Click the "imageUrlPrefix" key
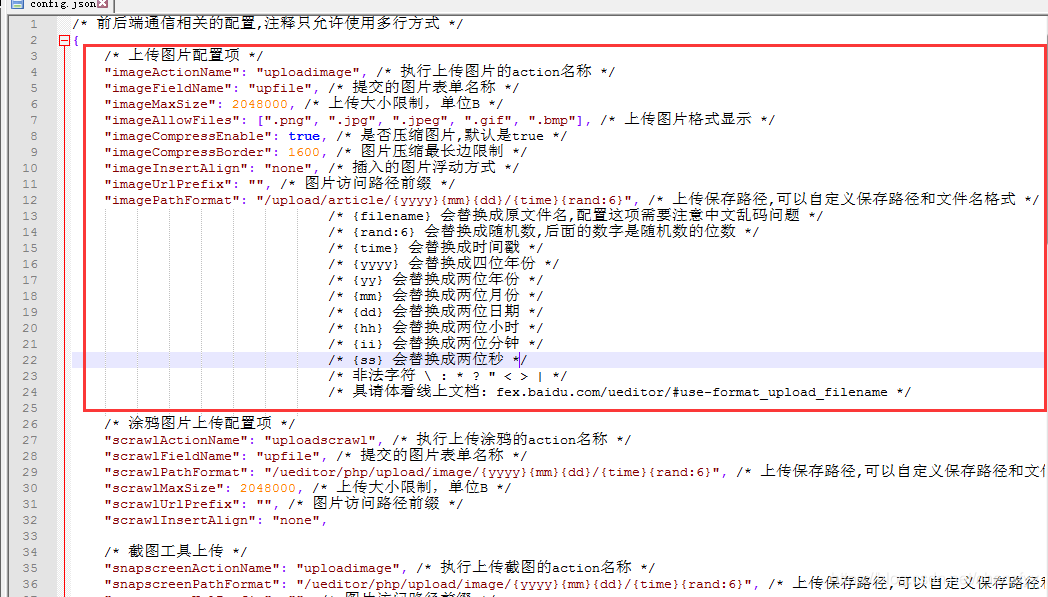Screen dimensions: 1048x597 pyautogui.click(x=168, y=185)
